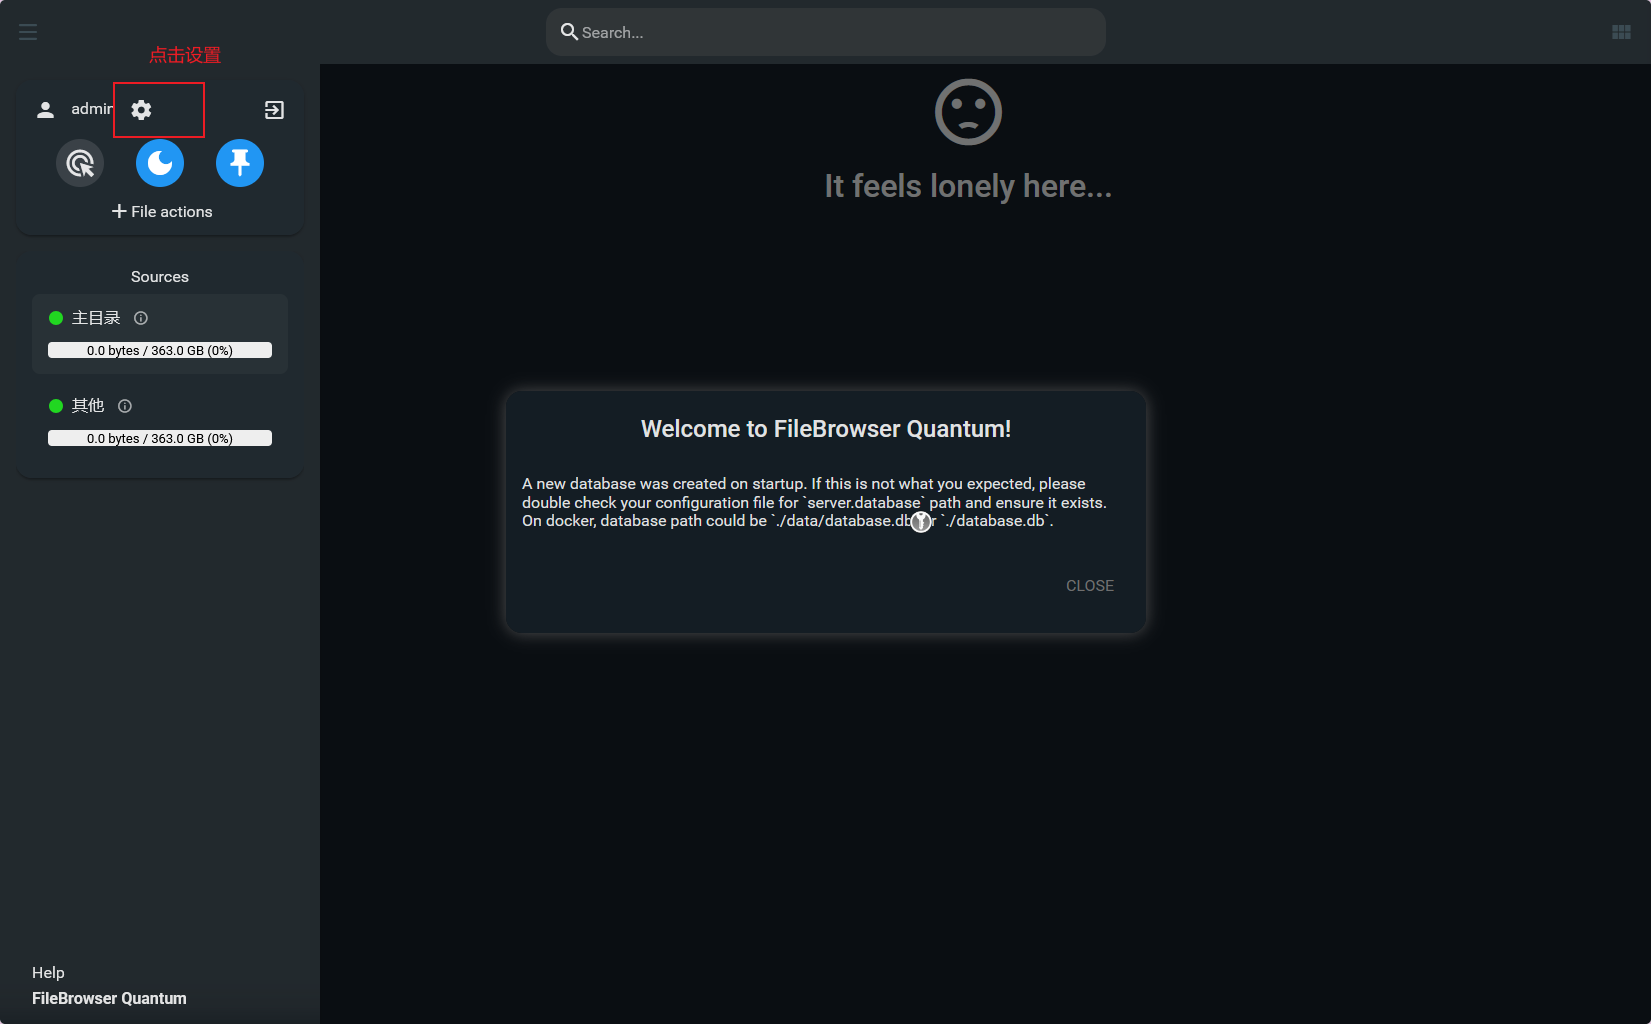Screen dimensions: 1651x1024
Task: Show info for 其他 source
Action: [x=125, y=406]
